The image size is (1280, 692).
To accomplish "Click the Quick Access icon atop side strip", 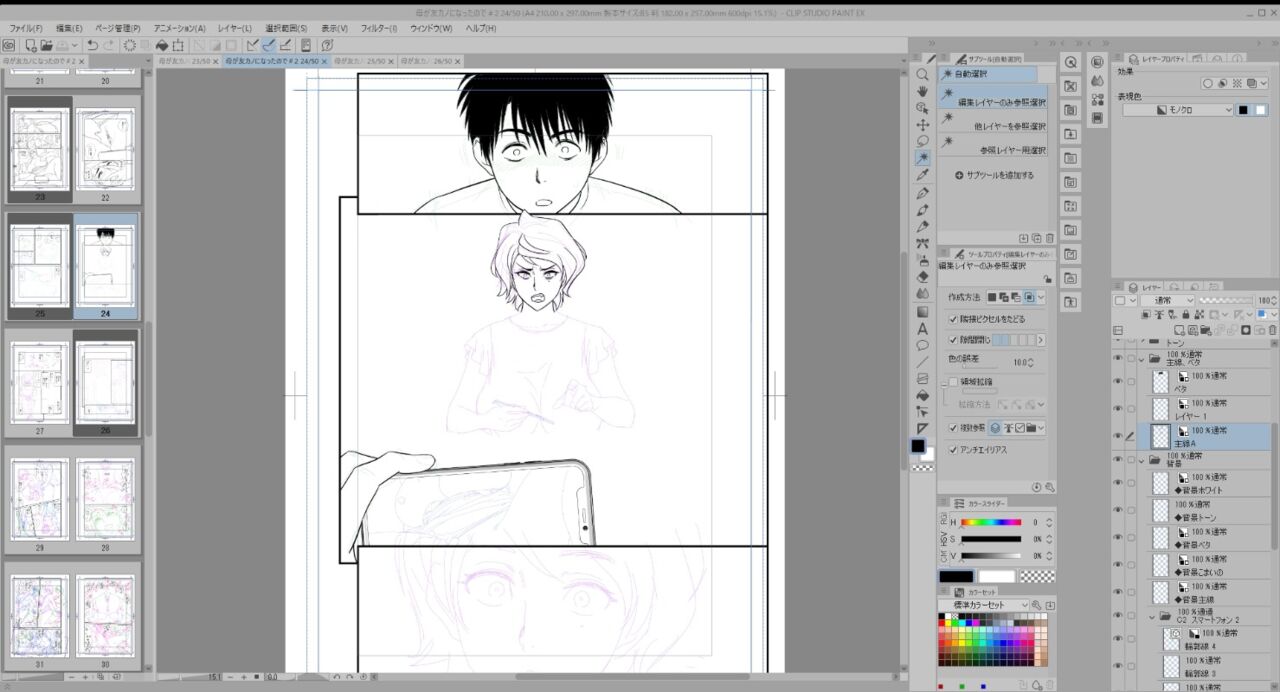I will point(1070,62).
